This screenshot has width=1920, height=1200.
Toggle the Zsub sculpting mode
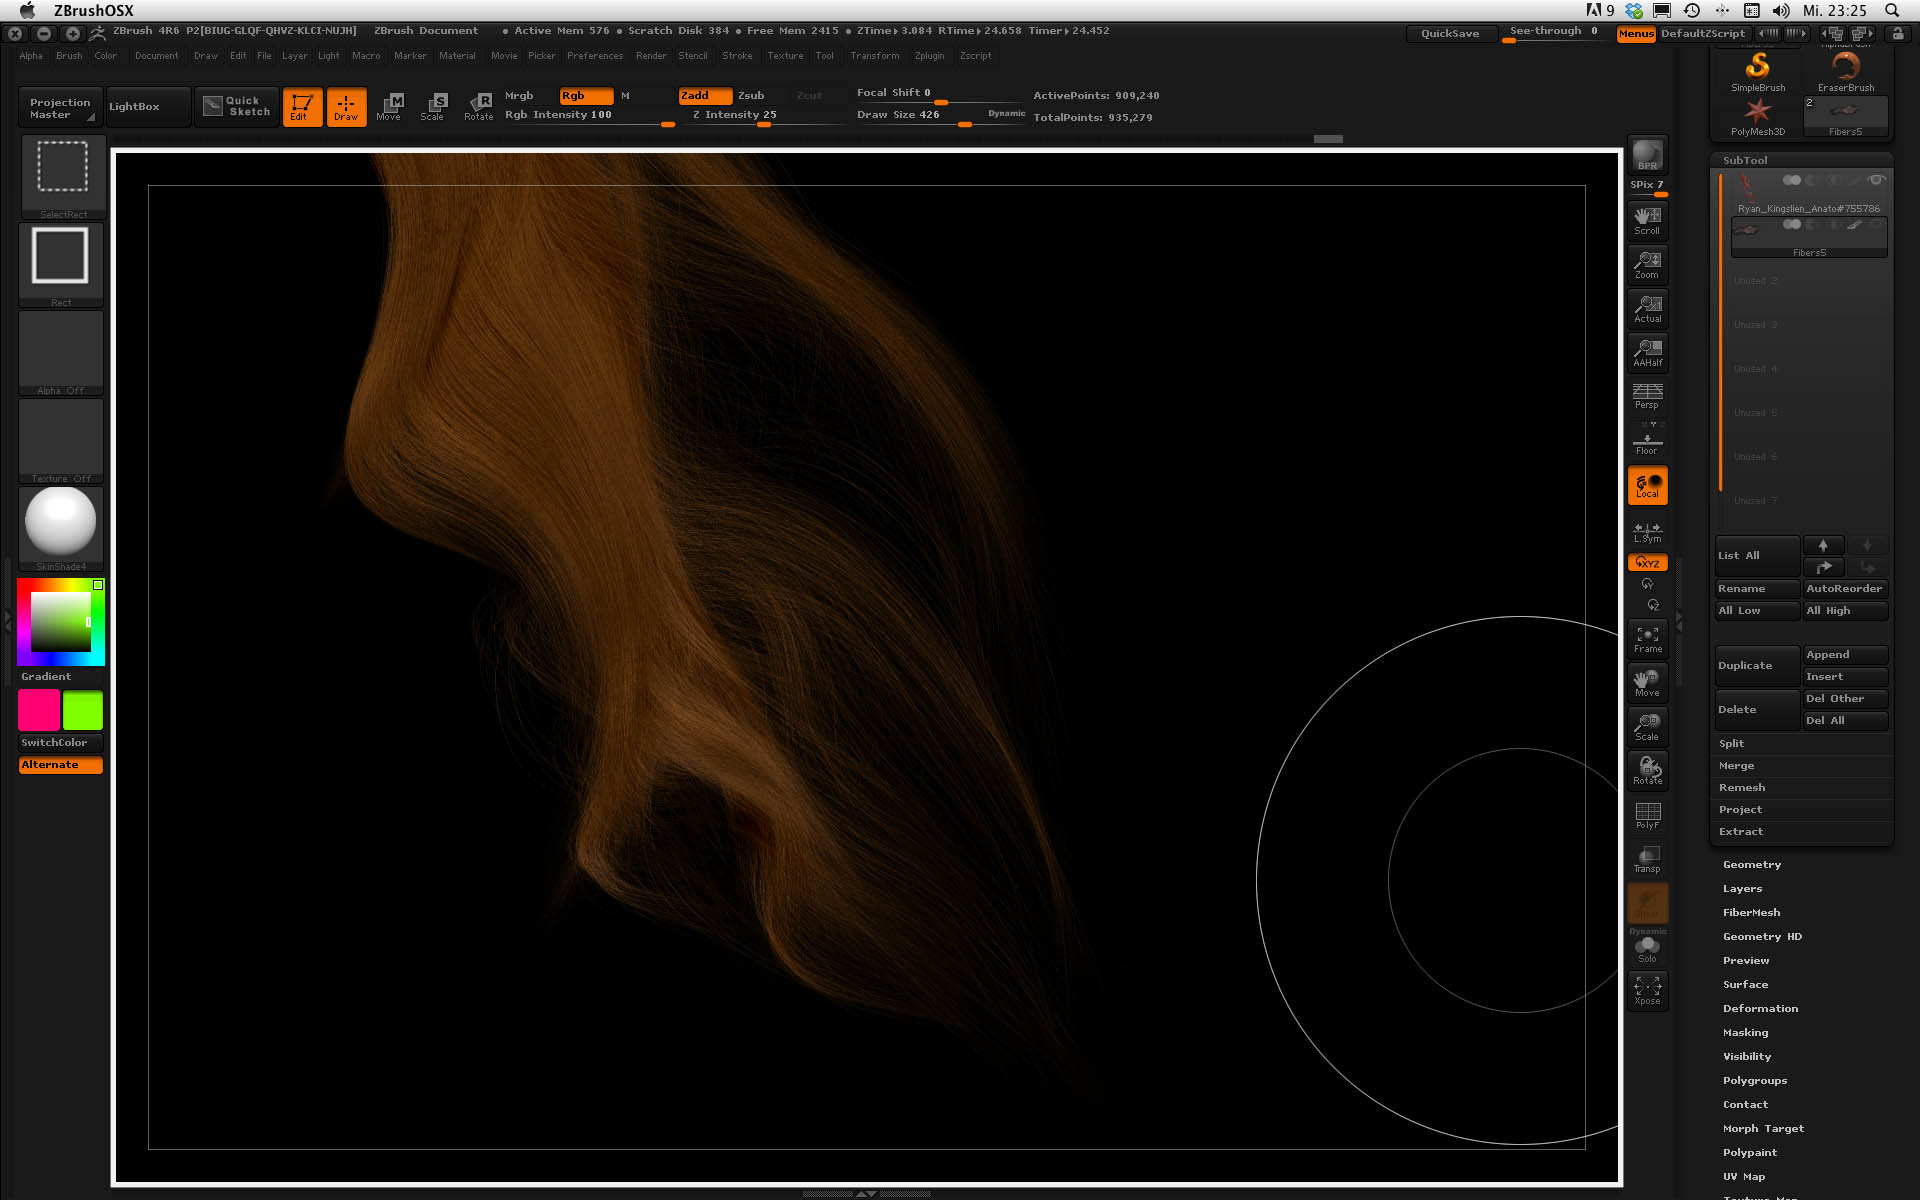point(751,96)
